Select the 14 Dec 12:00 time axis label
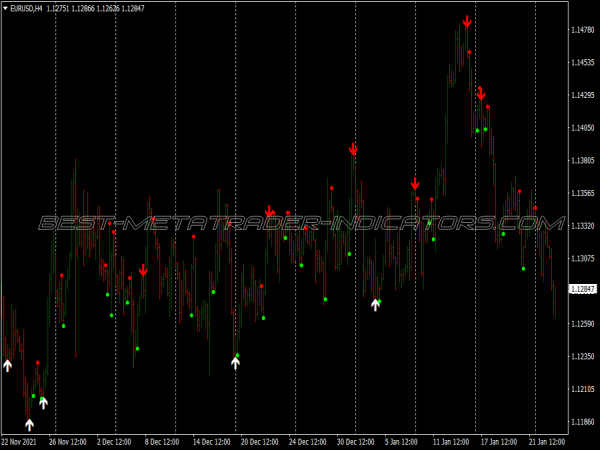 point(212,442)
